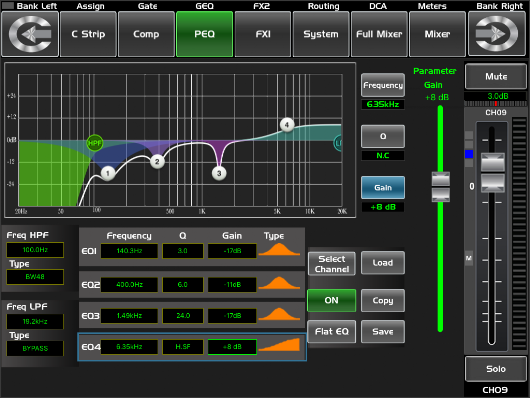This screenshot has height=398, width=530.
Task: Mute channel CH09
Action: 496,76
